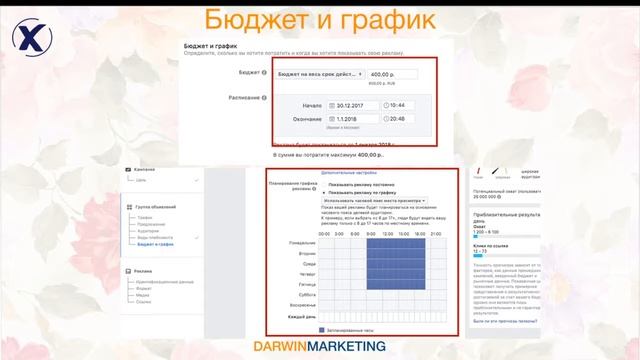Click the Каждый день row of schedule grid
This screenshot has height=360, width=640.
[382, 317]
